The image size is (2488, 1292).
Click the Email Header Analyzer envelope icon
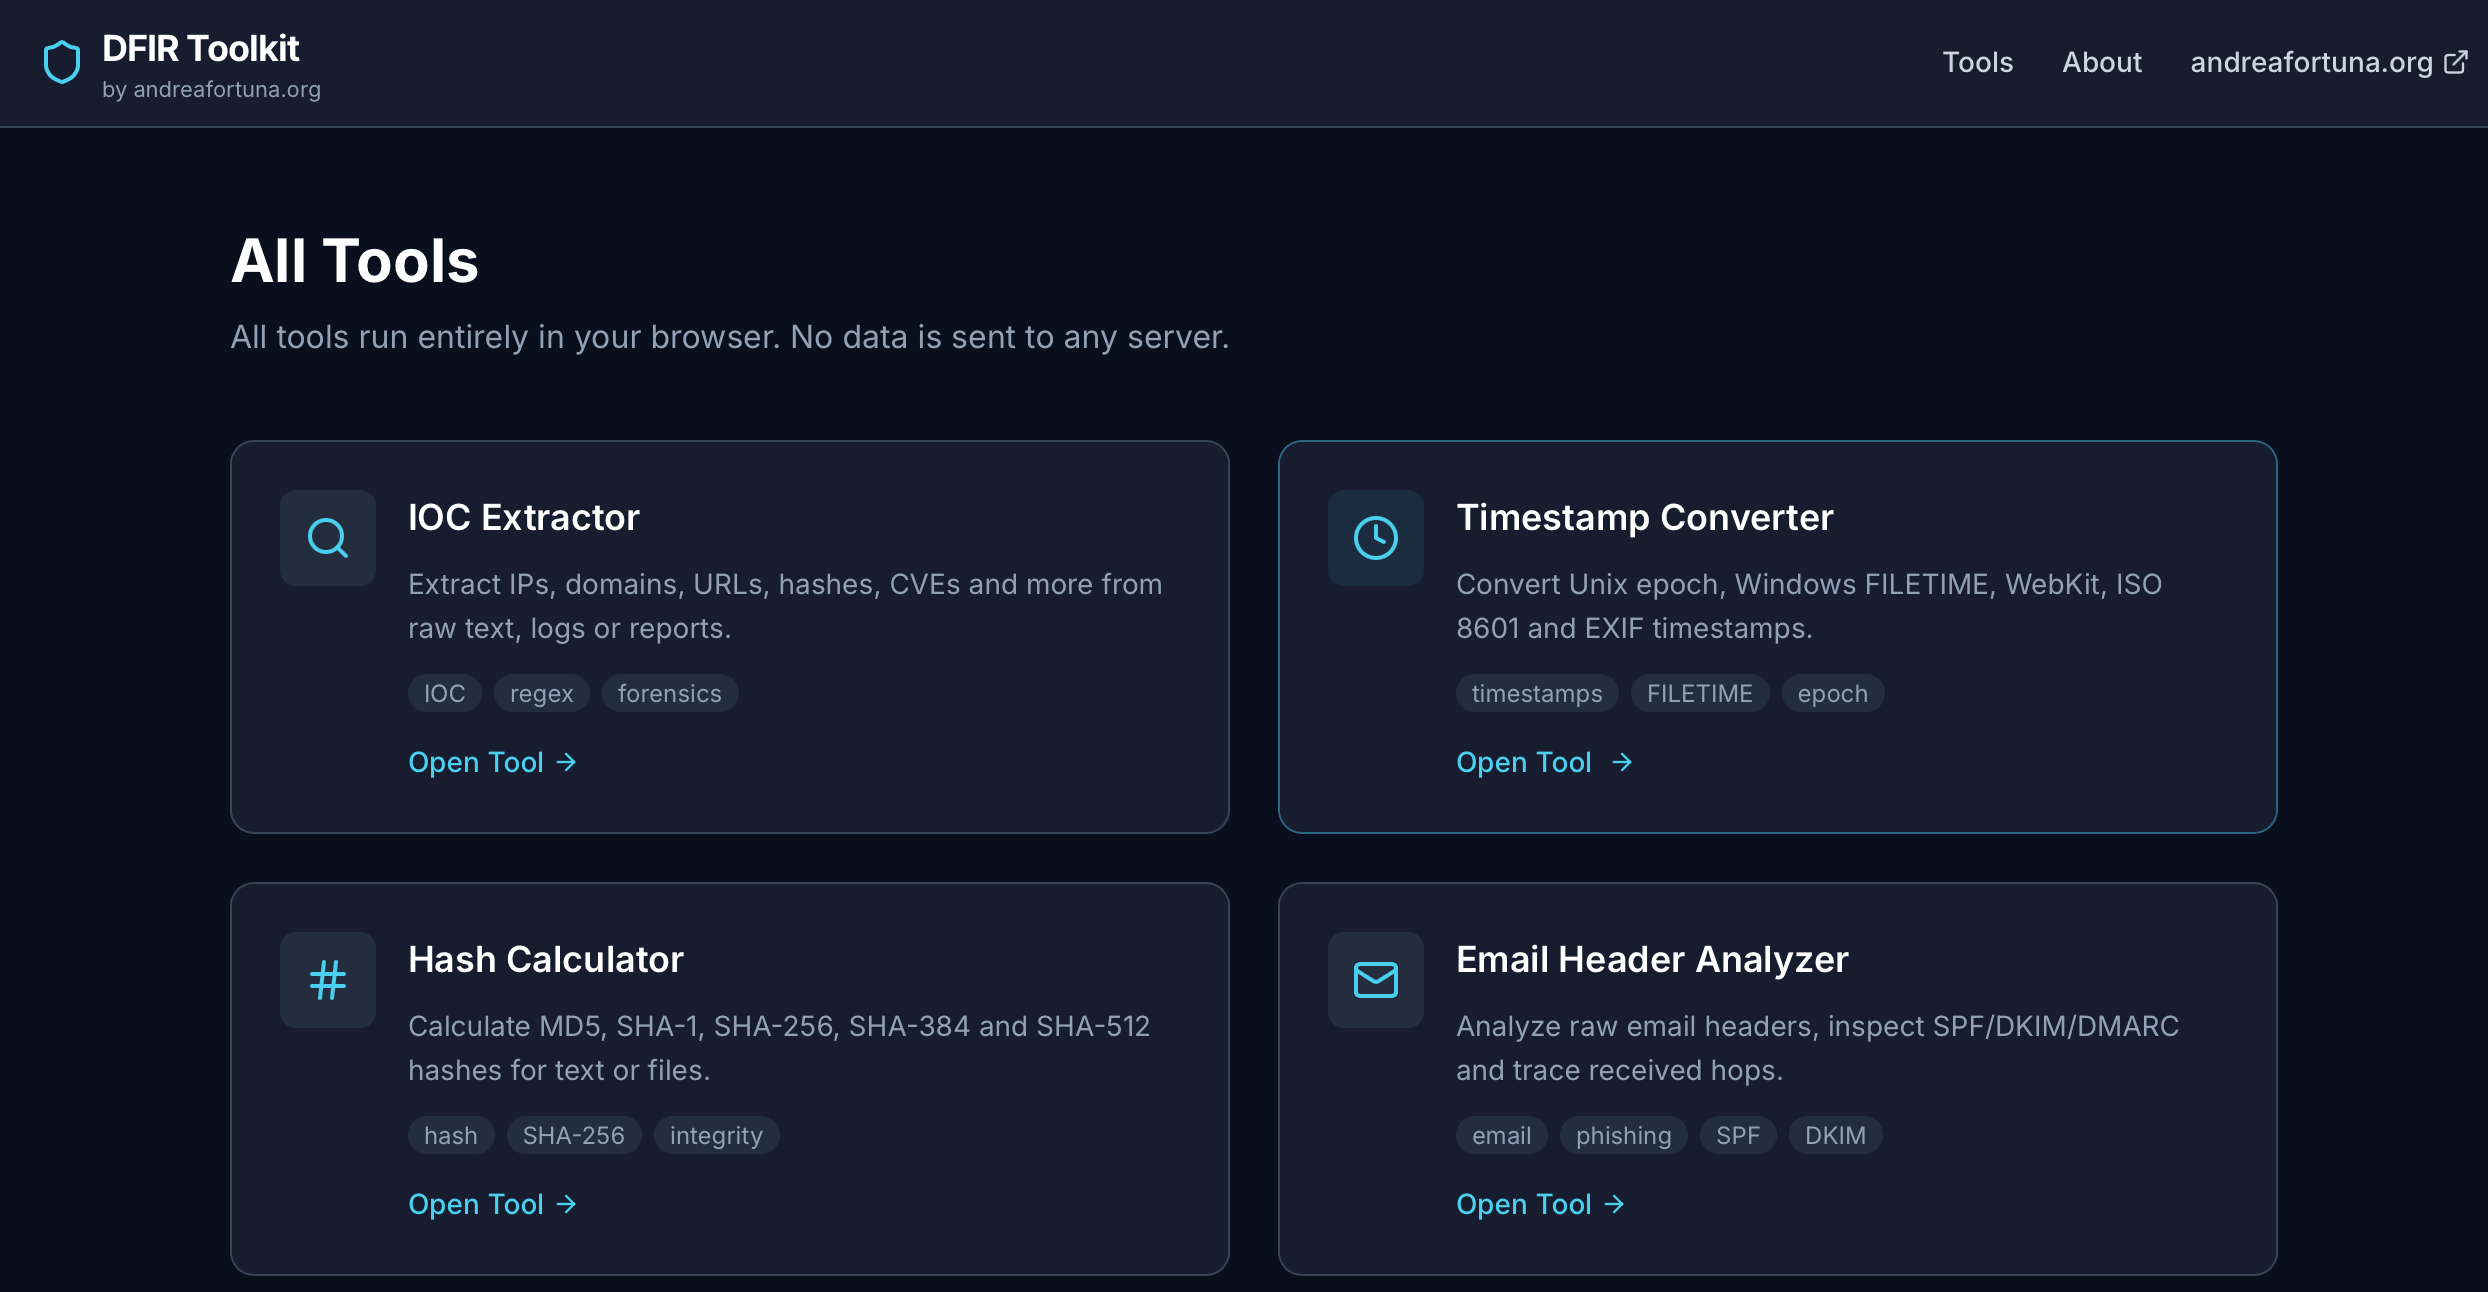tap(1375, 980)
